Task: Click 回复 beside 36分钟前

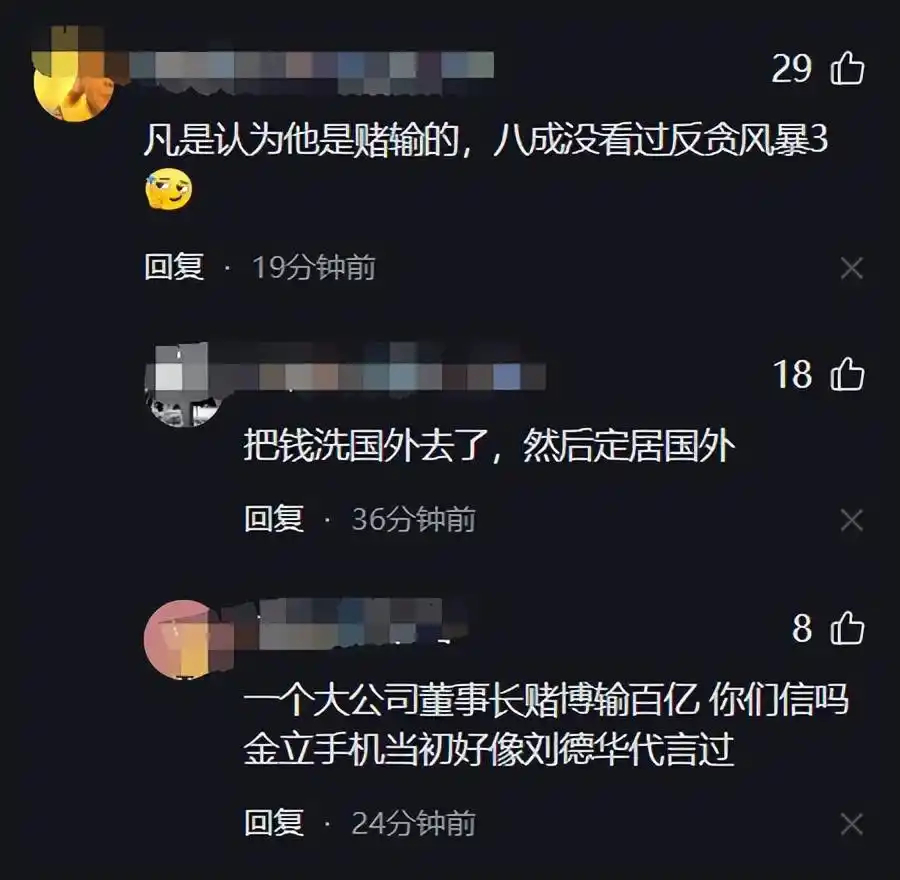Action: pos(274,519)
